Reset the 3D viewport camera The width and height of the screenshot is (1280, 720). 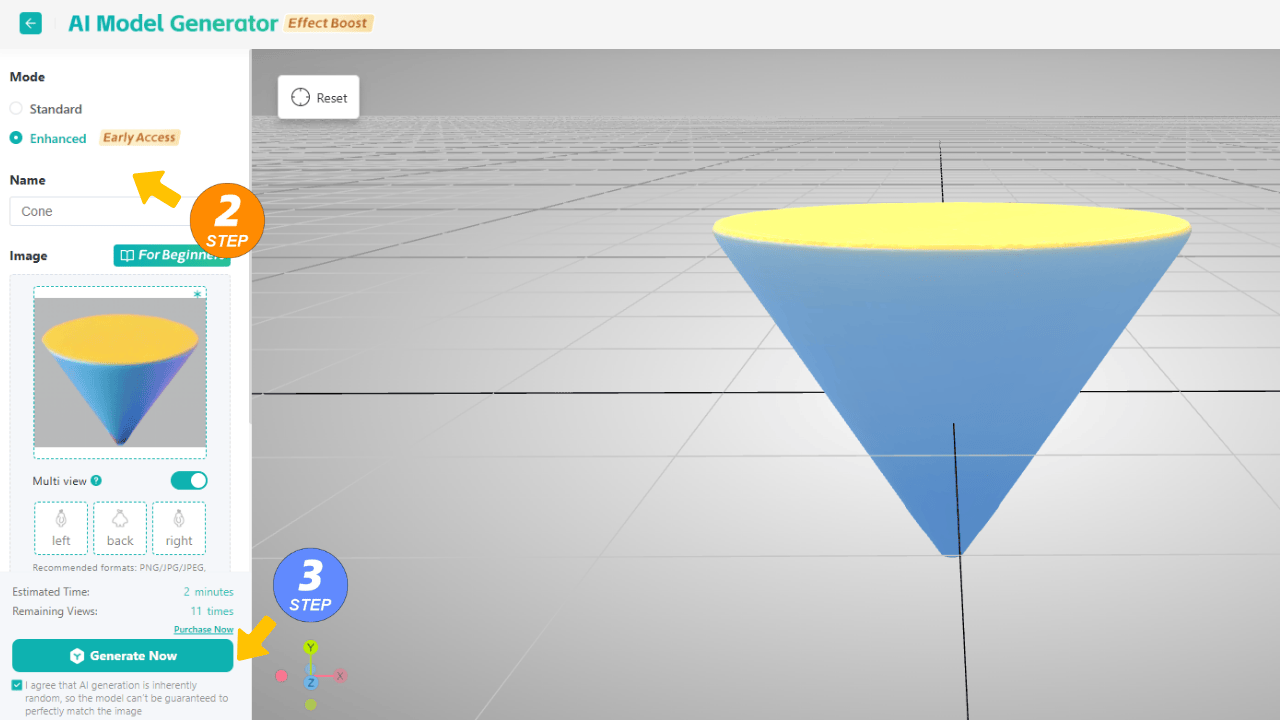coord(319,97)
